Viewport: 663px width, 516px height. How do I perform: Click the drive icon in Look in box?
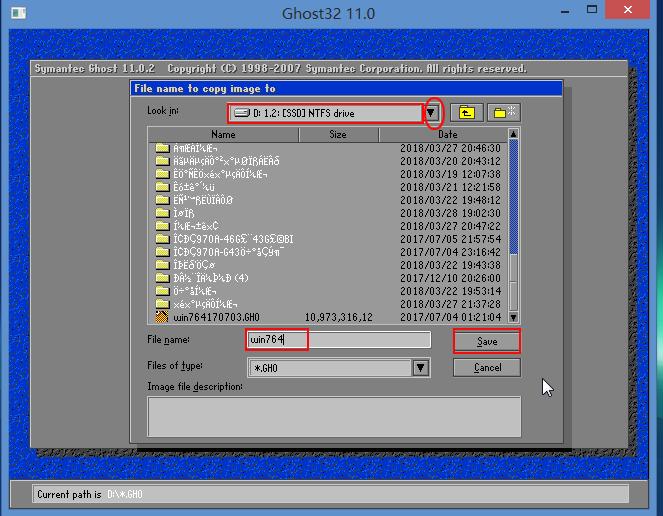(x=241, y=113)
